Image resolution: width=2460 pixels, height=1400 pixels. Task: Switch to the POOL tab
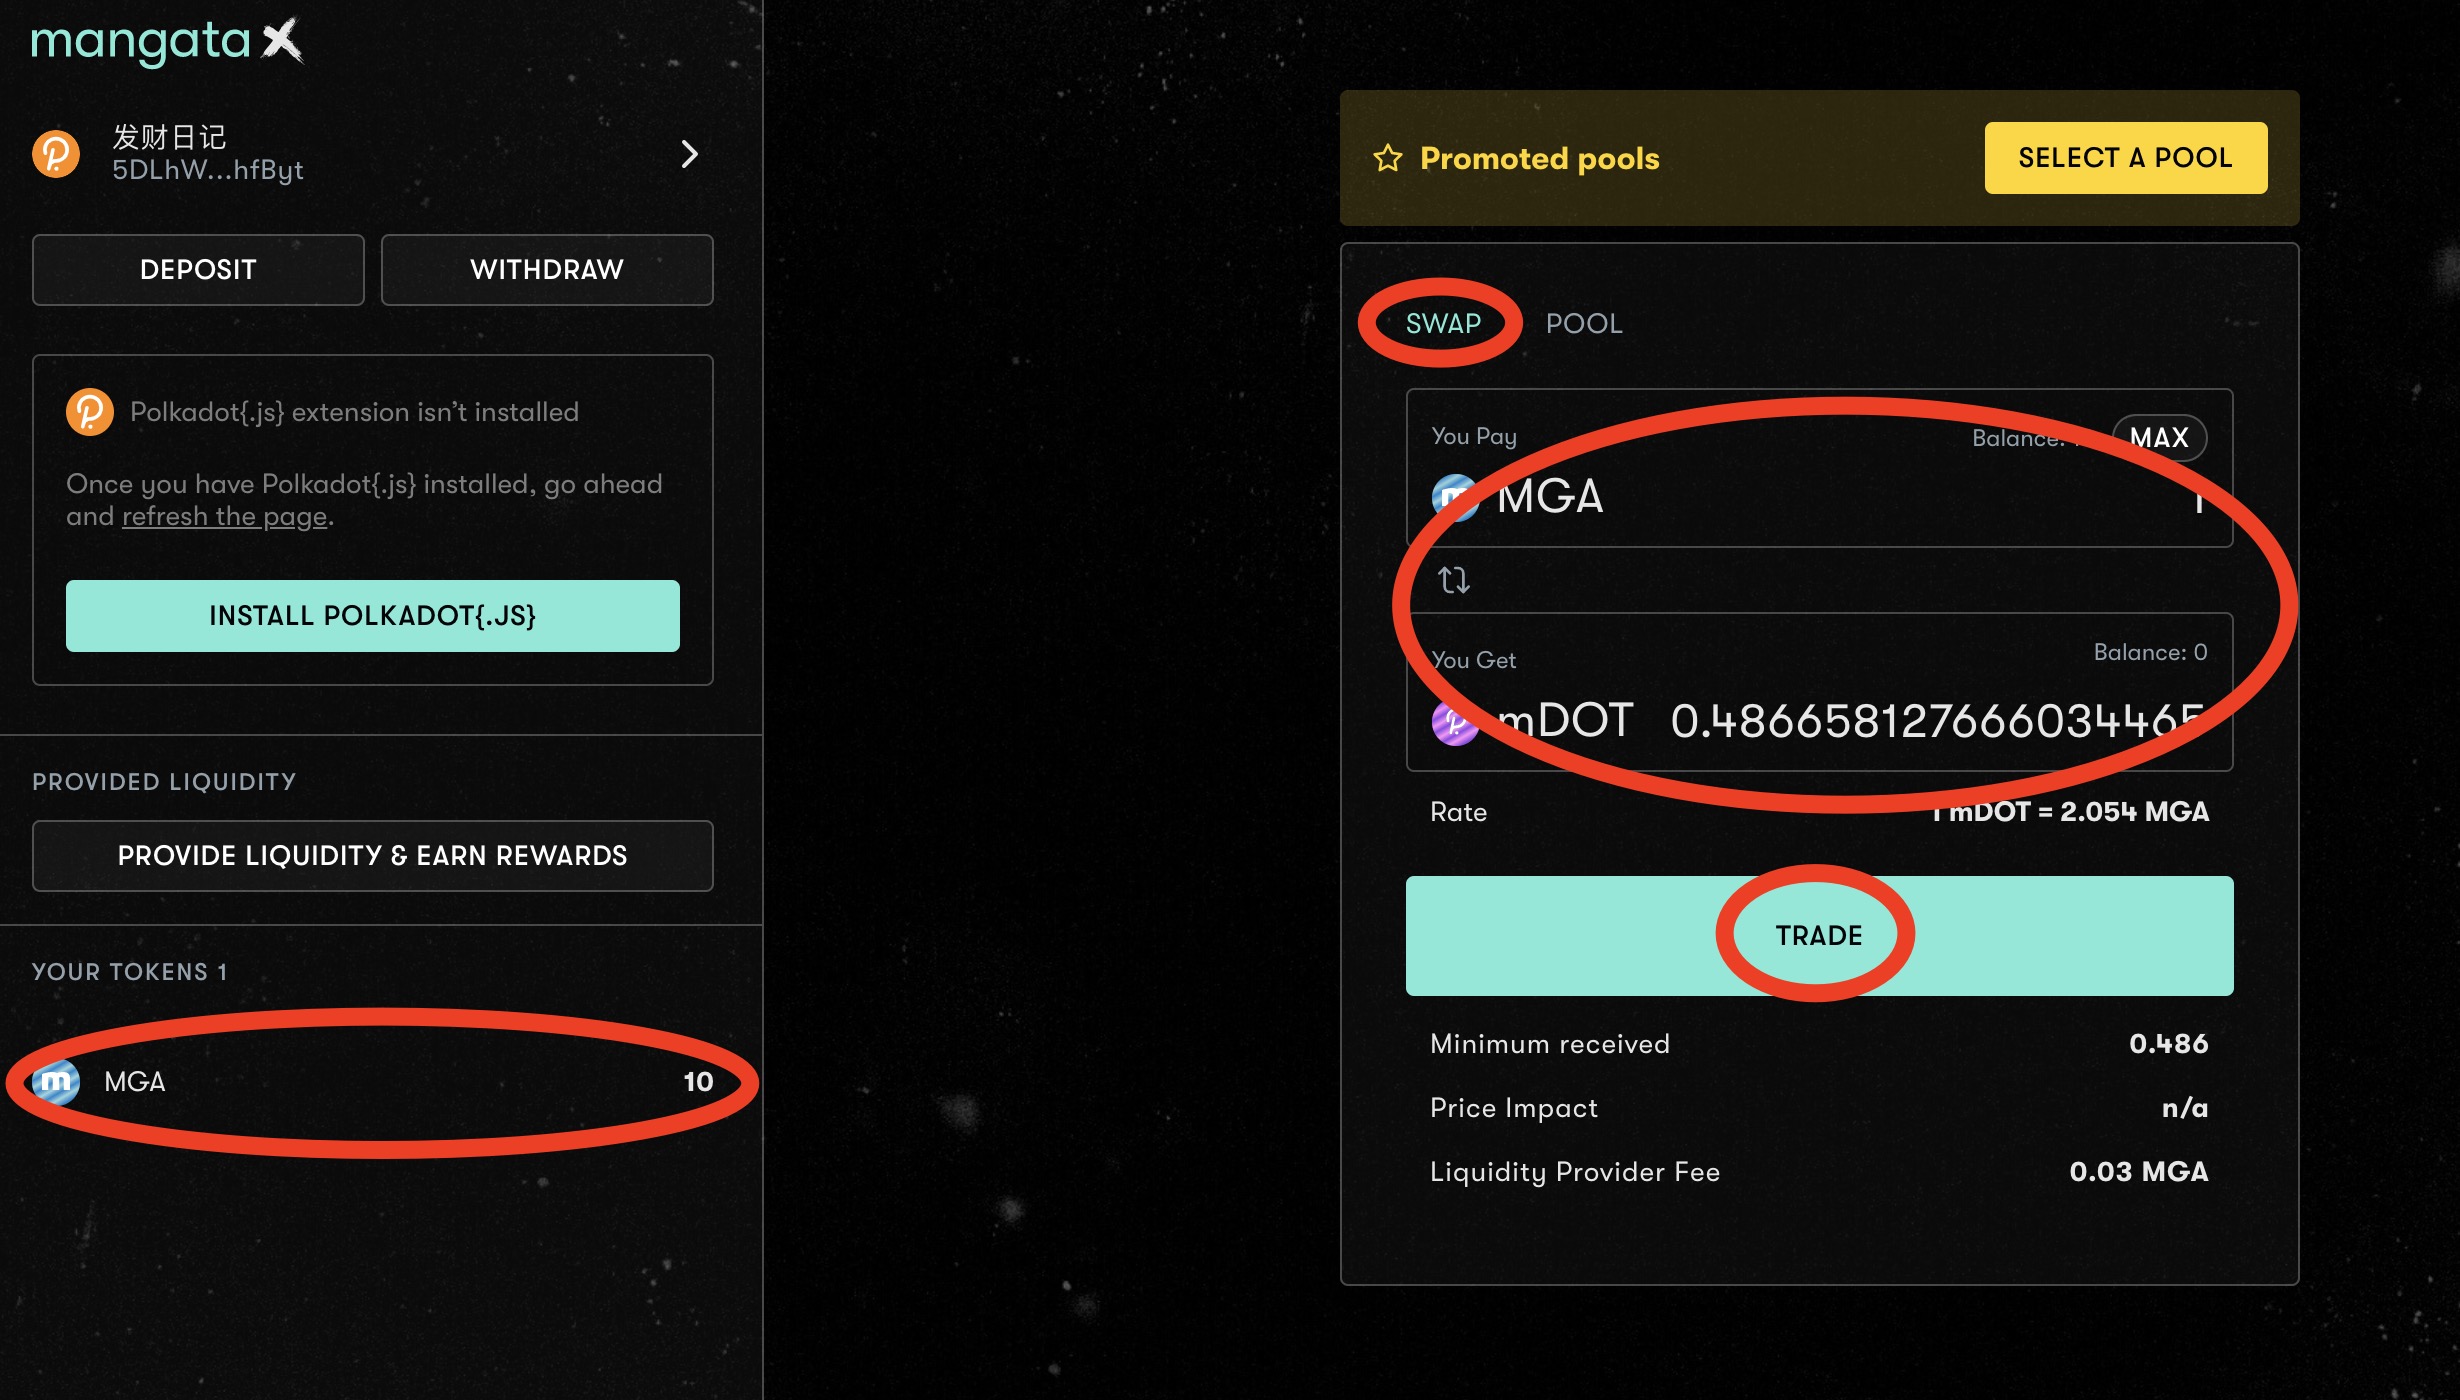1584,324
